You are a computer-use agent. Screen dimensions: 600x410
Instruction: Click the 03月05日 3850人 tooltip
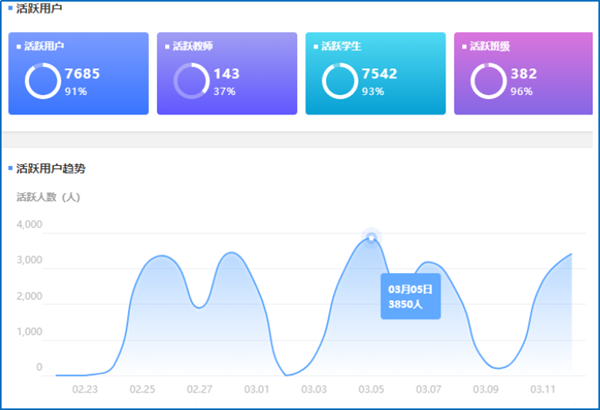(x=410, y=295)
